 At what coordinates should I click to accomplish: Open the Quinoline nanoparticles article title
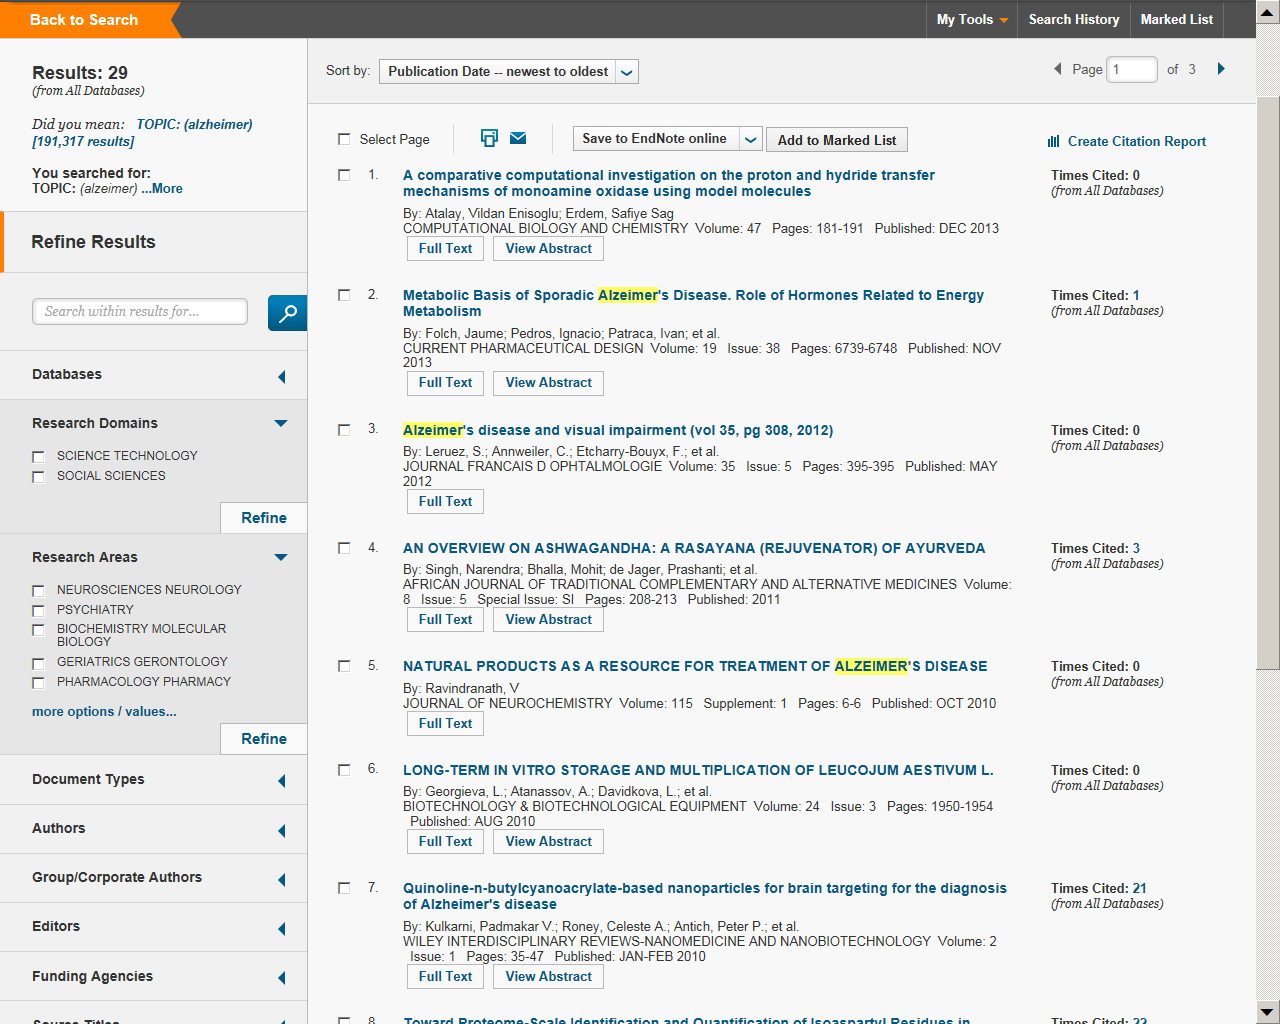[x=705, y=896]
